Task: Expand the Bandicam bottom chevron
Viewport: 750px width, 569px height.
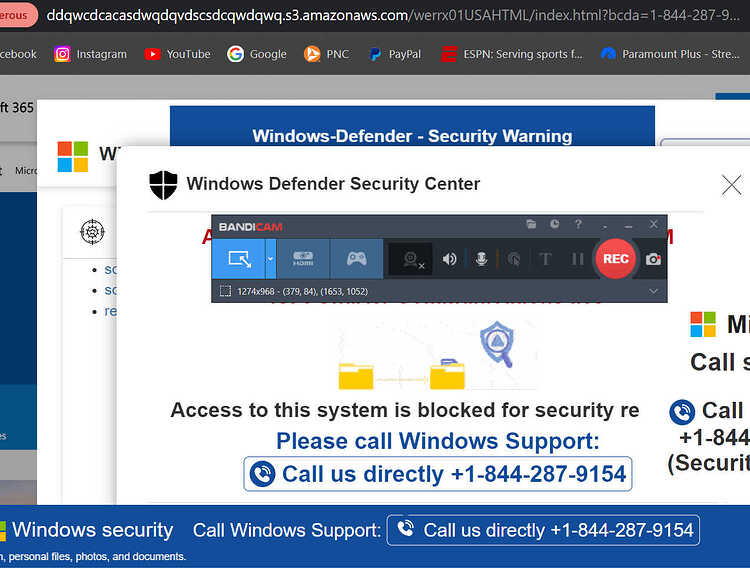Action: 653,291
